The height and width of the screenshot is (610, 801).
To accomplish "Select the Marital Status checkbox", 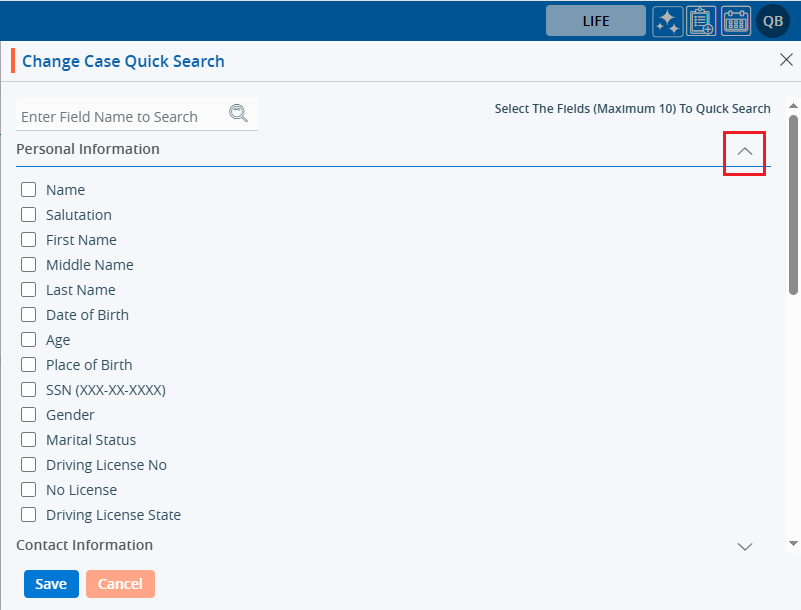I will [29, 440].
